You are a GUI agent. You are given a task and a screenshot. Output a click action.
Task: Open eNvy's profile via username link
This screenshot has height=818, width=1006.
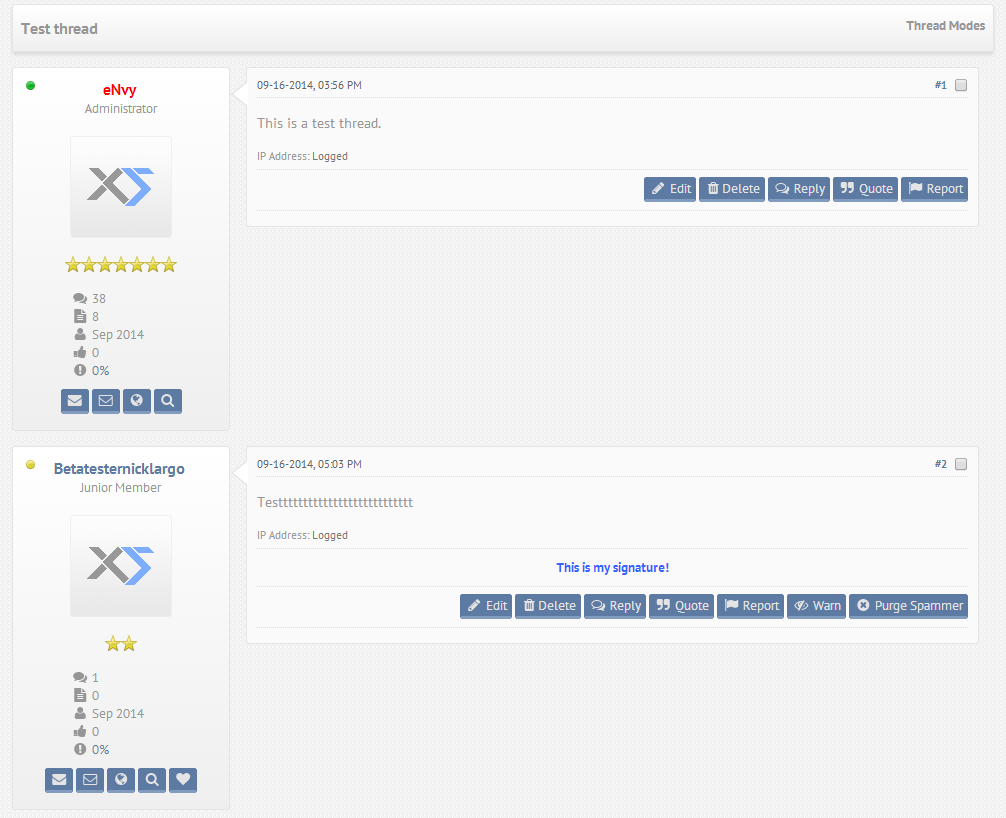click(119, 90)
